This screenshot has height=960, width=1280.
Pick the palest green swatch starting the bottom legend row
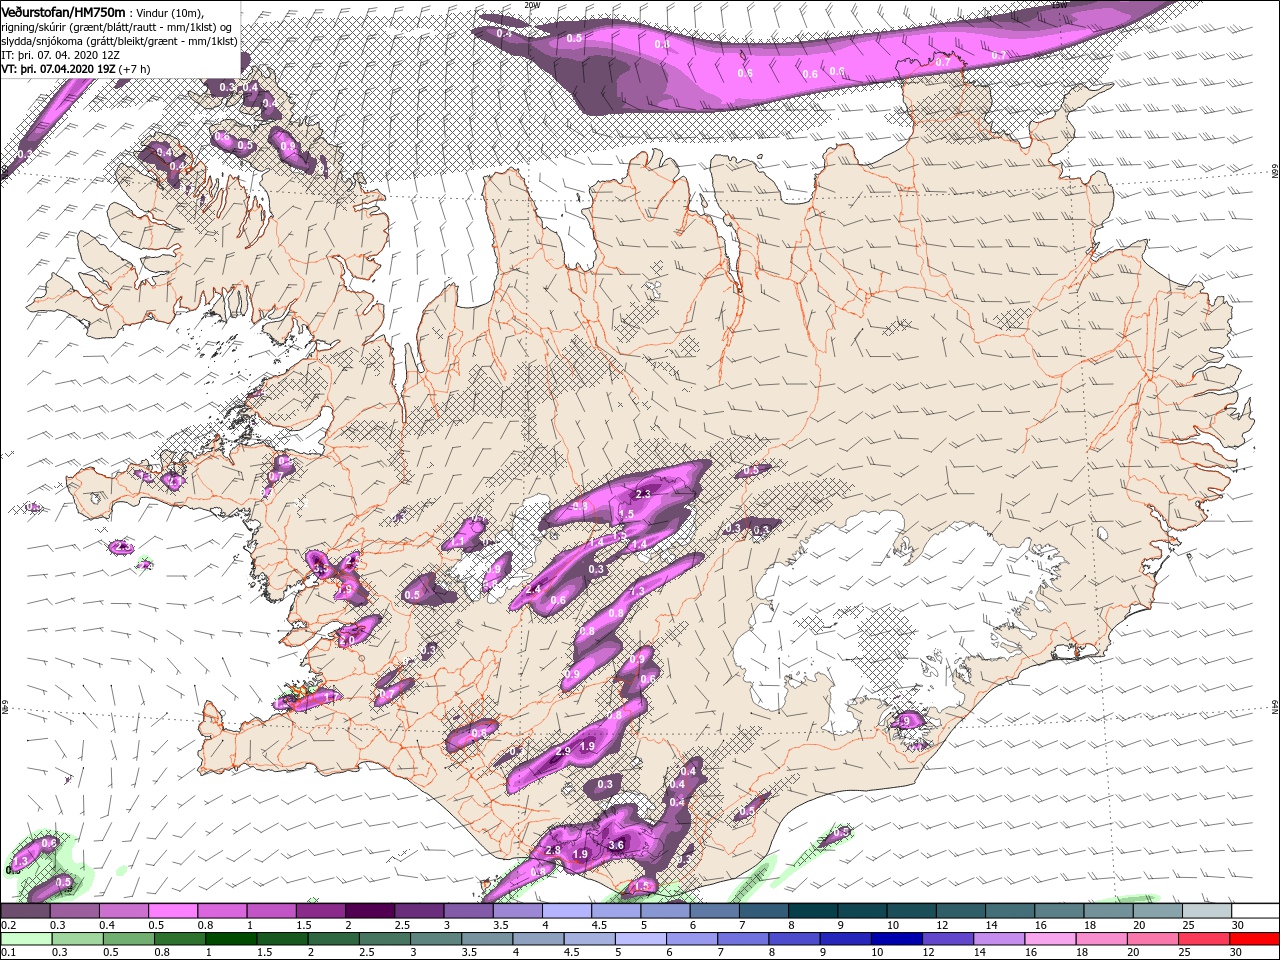(25, 939)
